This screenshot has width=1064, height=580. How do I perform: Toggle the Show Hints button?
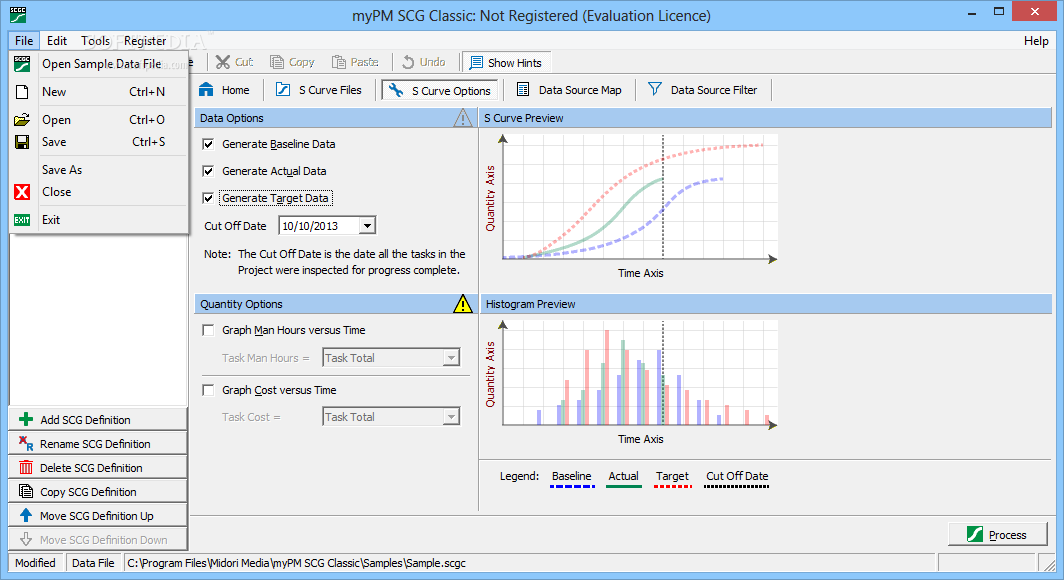pyautogui.click(x=506, y=62)
